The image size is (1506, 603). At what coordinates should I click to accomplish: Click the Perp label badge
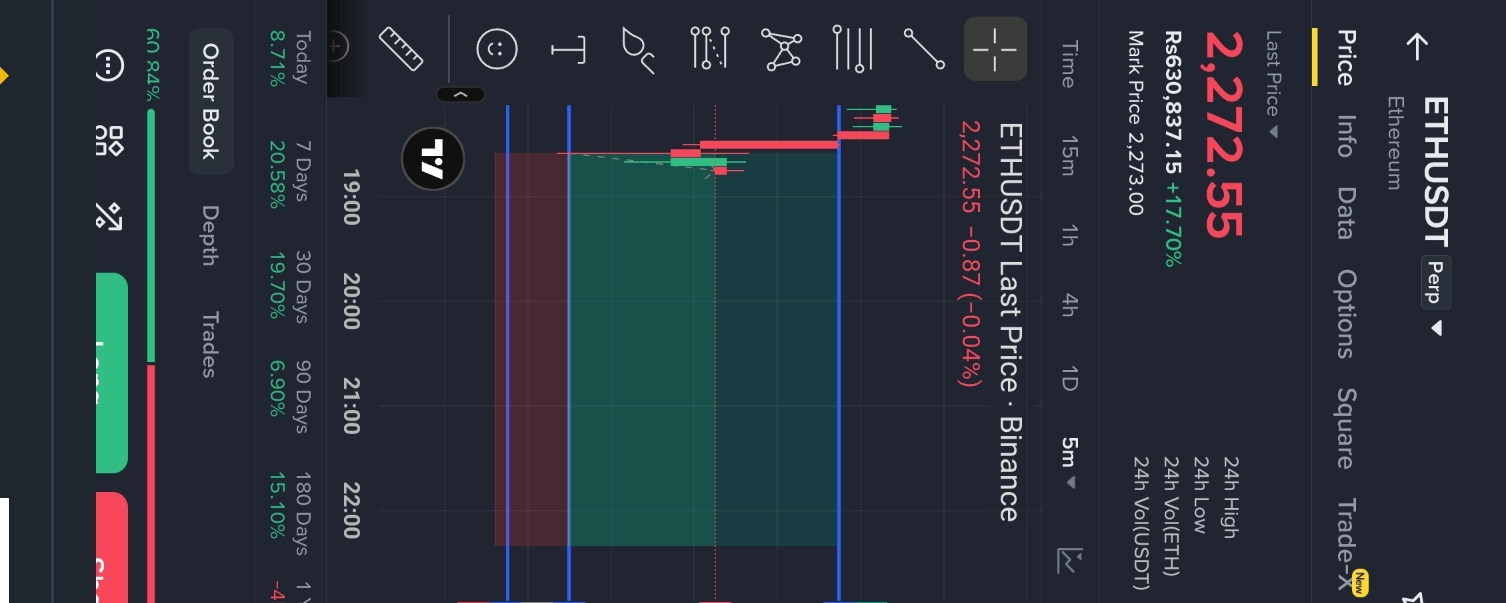tap(1434, 281)
